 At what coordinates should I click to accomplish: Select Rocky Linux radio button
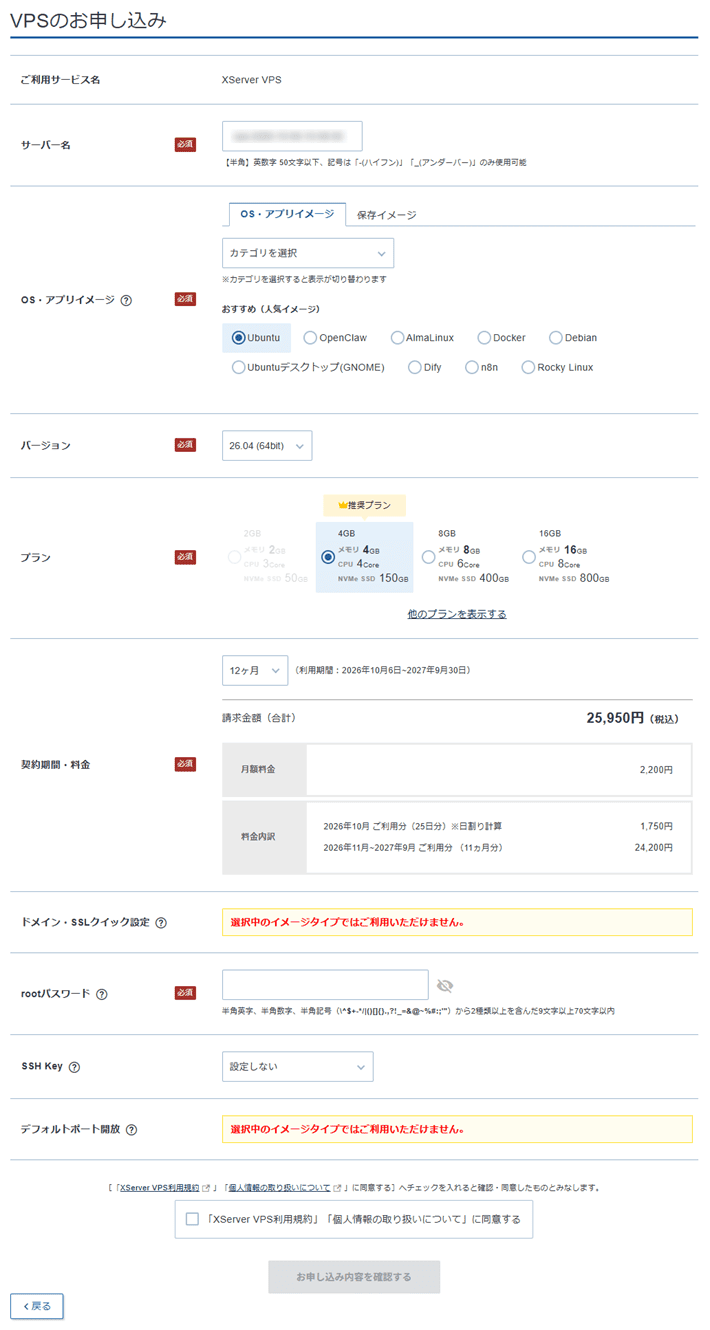(x=528, y=367)
